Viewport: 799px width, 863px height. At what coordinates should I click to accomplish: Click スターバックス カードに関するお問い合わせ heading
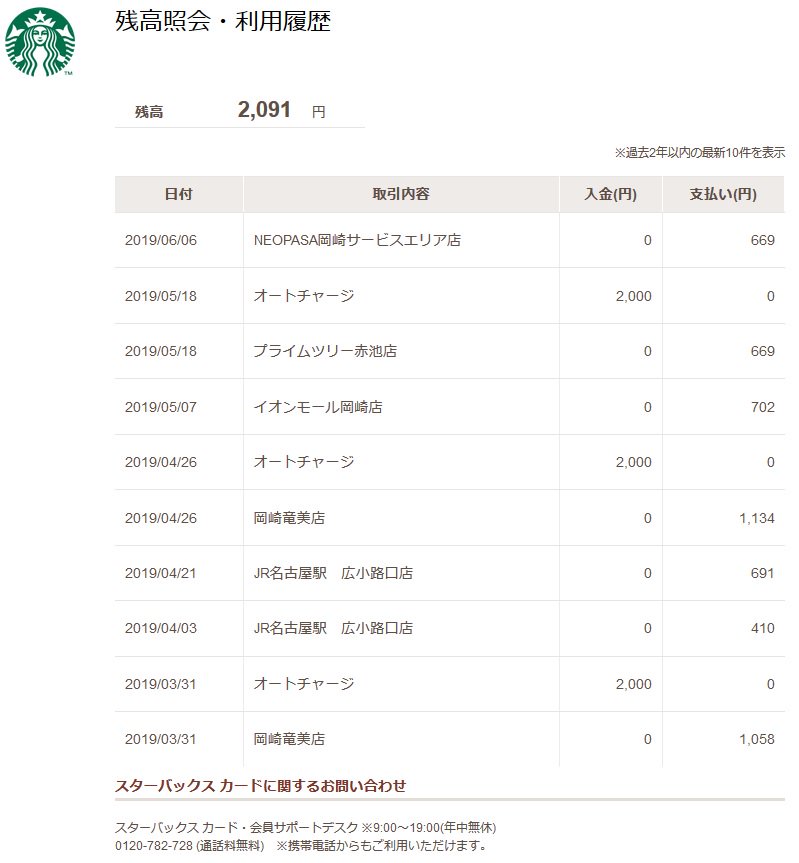click(x=260, y=786)
